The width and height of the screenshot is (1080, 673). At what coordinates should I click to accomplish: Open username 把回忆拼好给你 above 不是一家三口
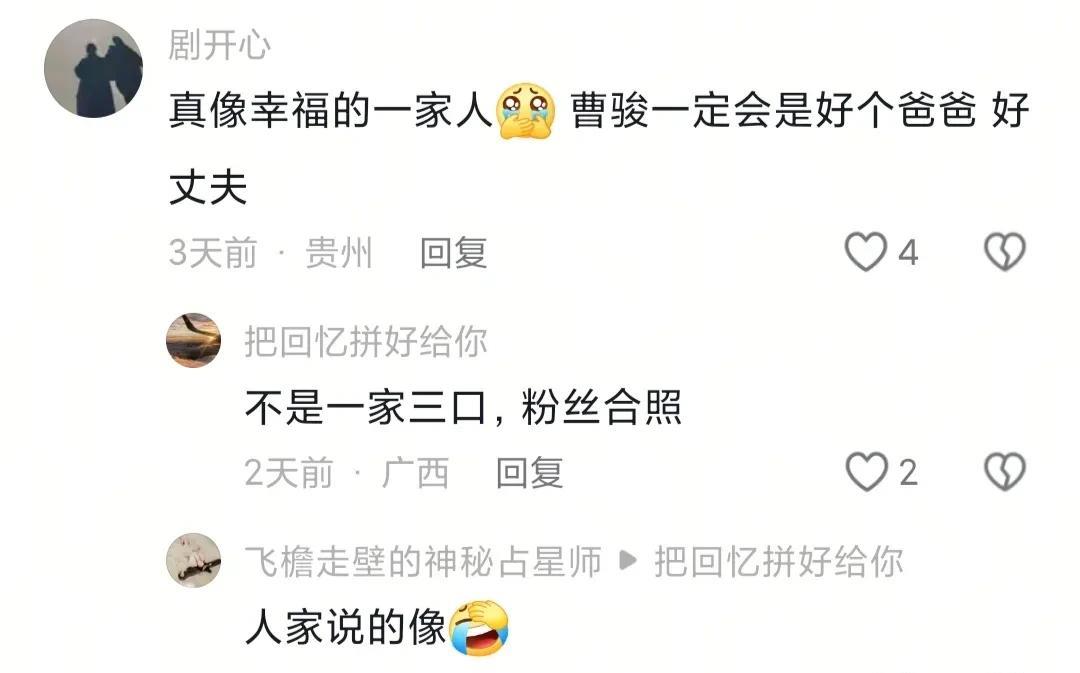[x=366, y=342]
